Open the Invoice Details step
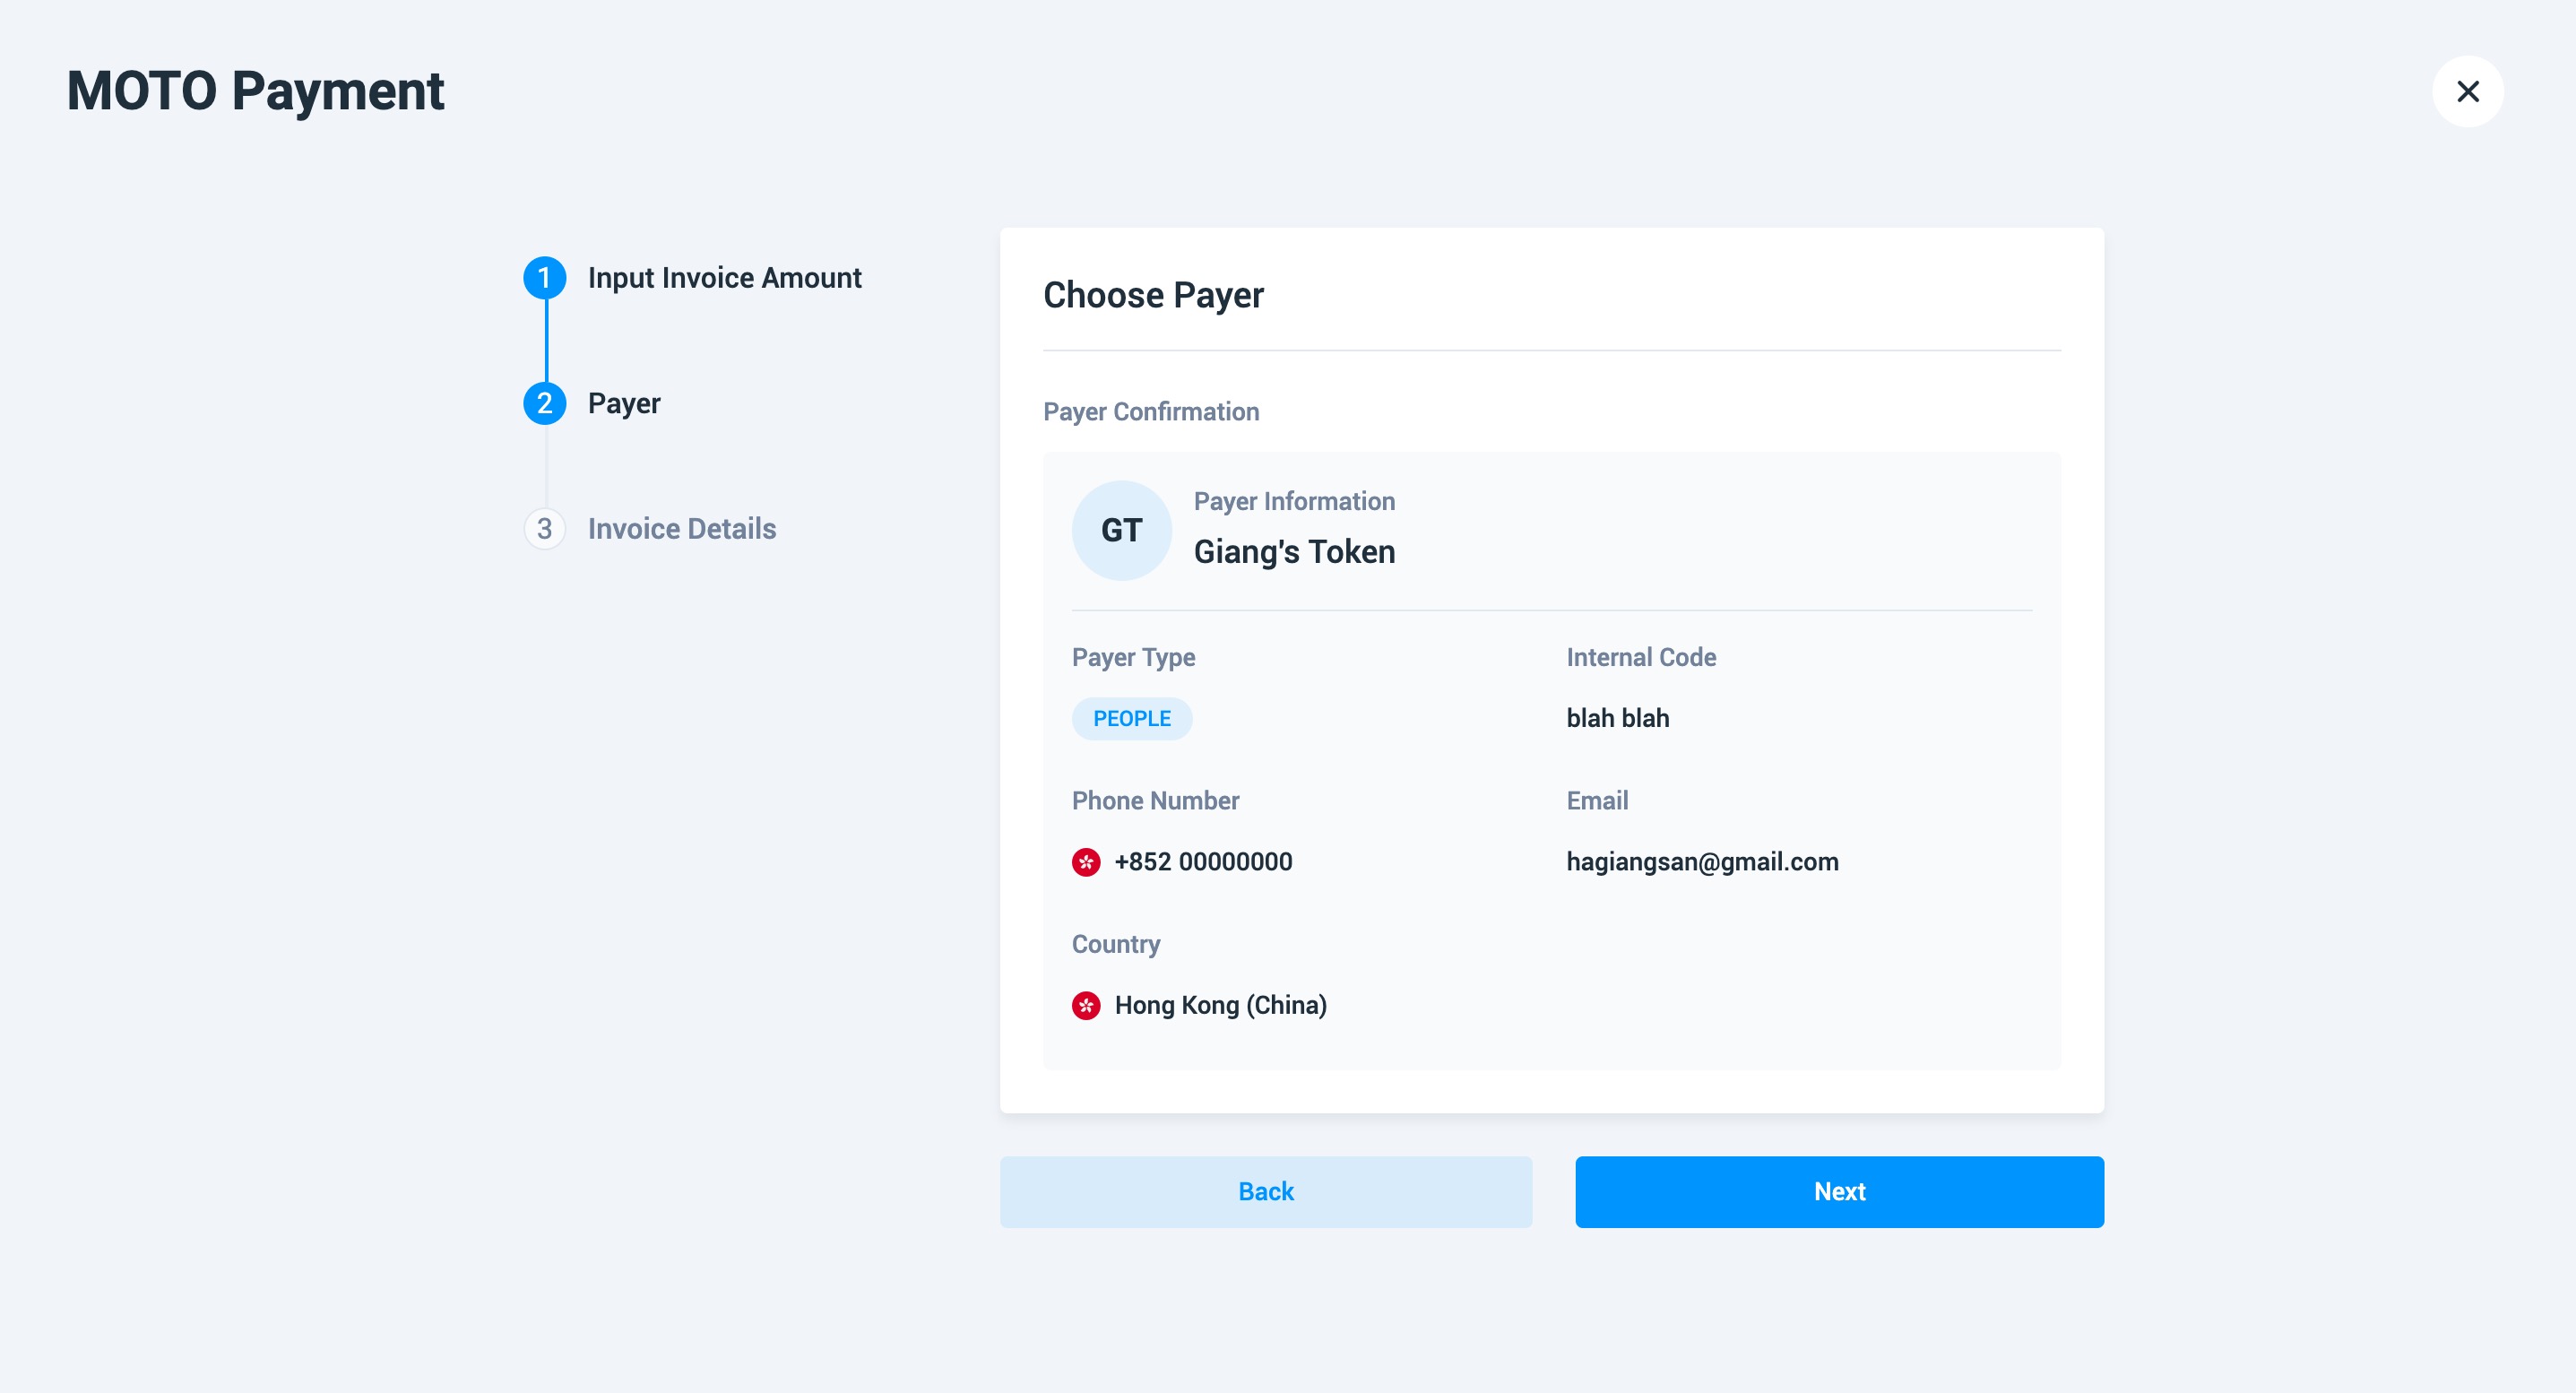Screen dimensions: 2576x1393 tap(681, 528)
